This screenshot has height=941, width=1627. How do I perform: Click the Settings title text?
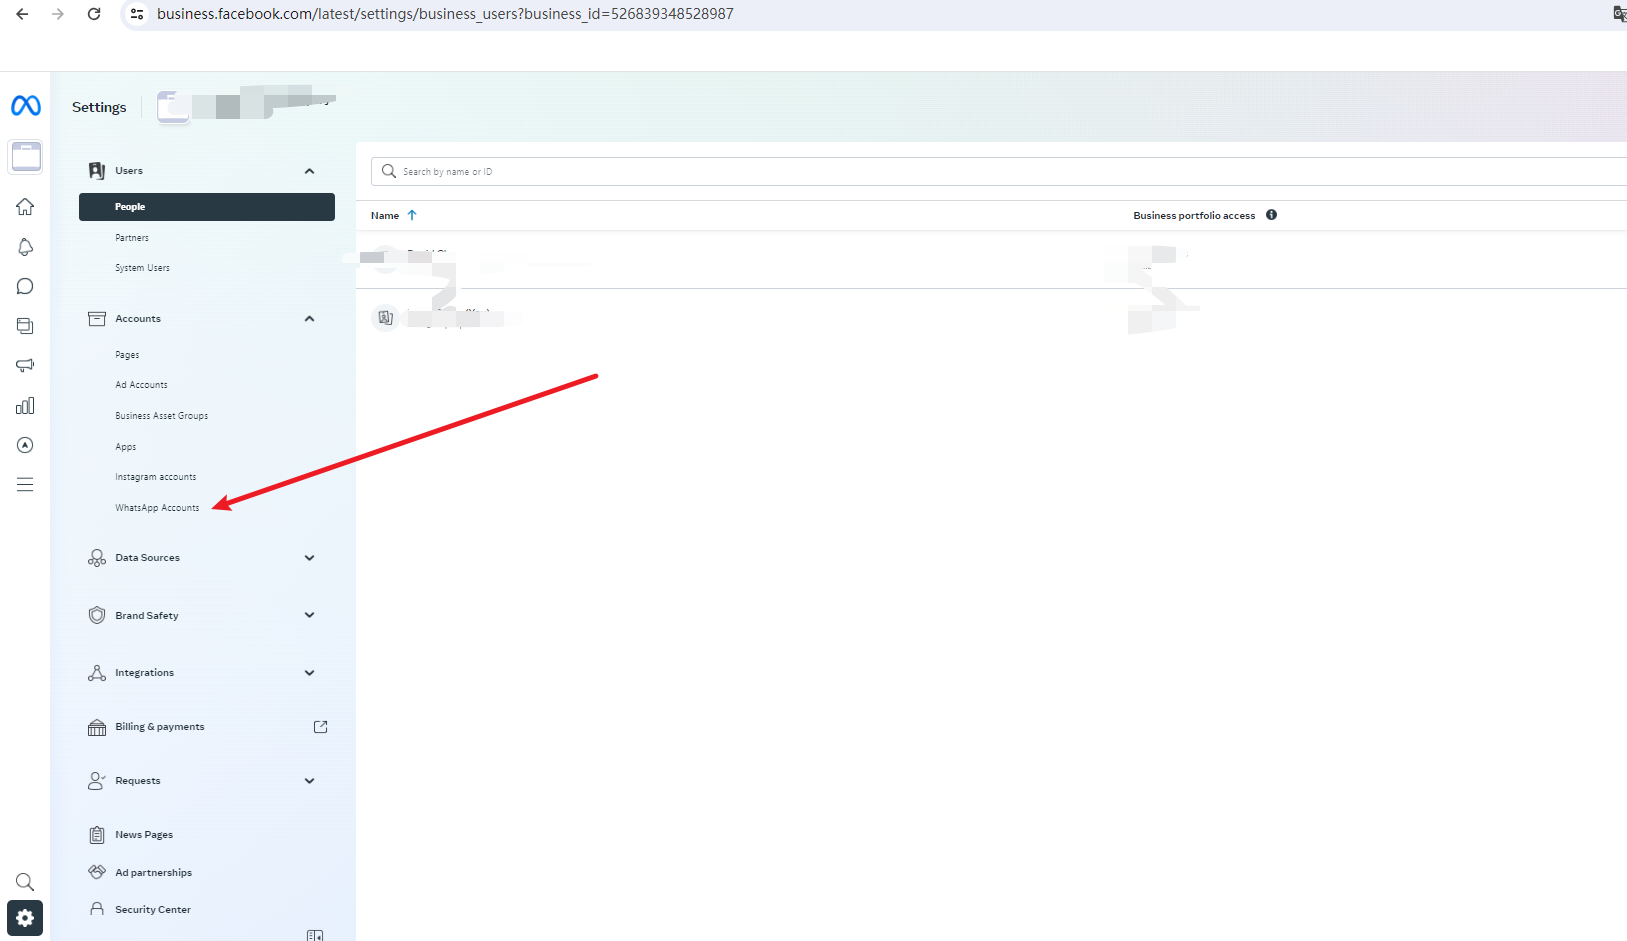coord(99,107)
